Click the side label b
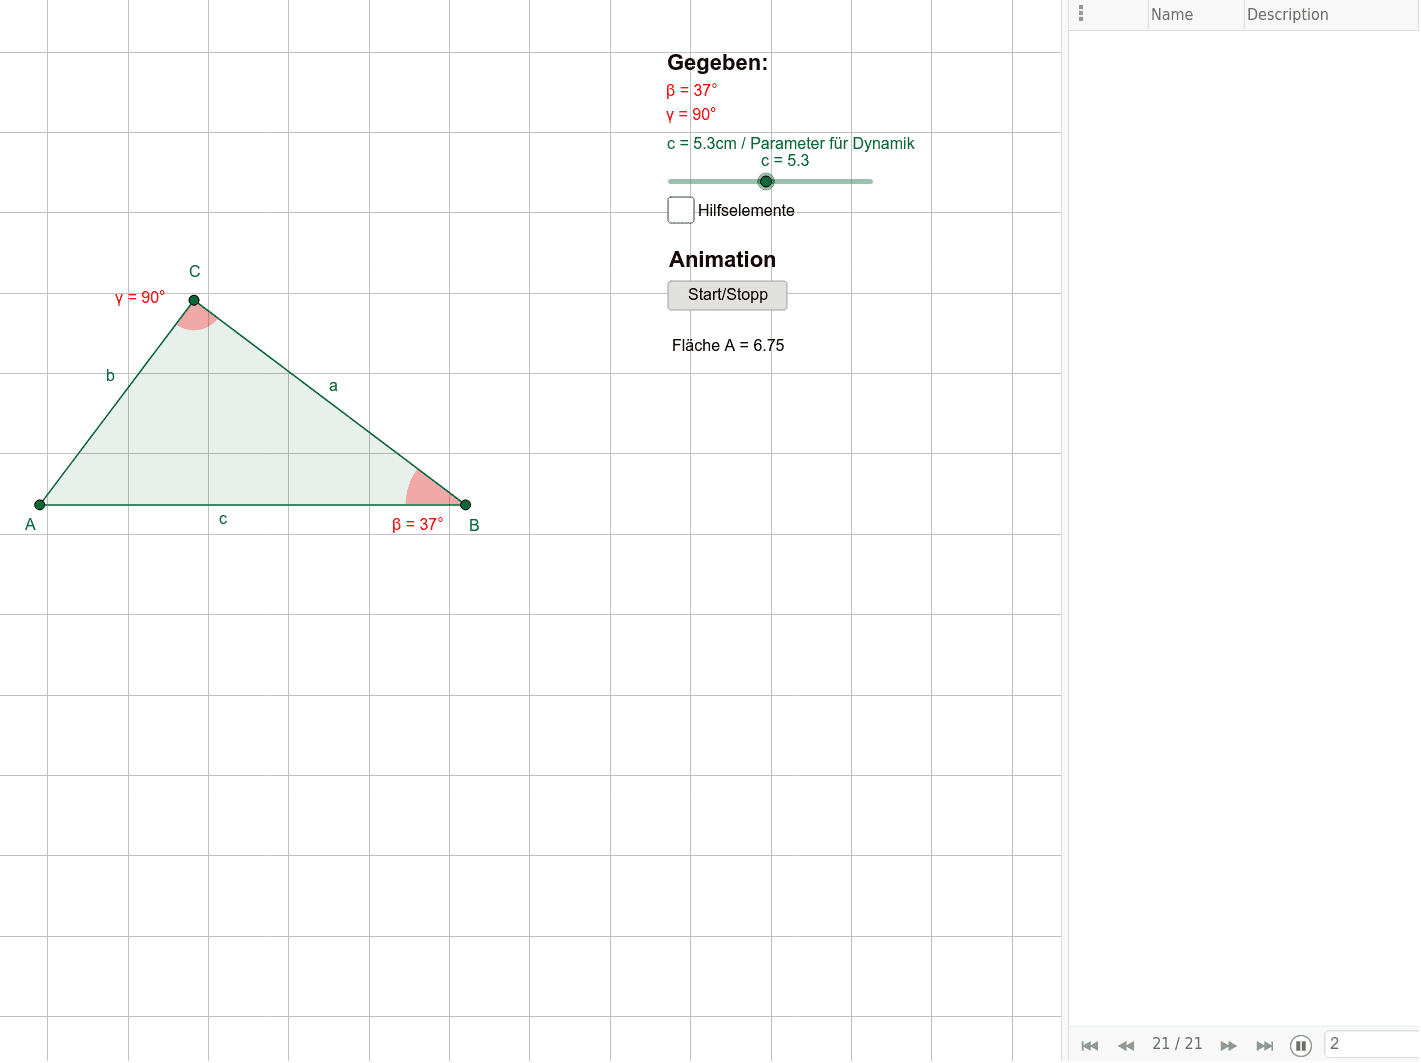1421x1063 pixels. click(110, 376)
